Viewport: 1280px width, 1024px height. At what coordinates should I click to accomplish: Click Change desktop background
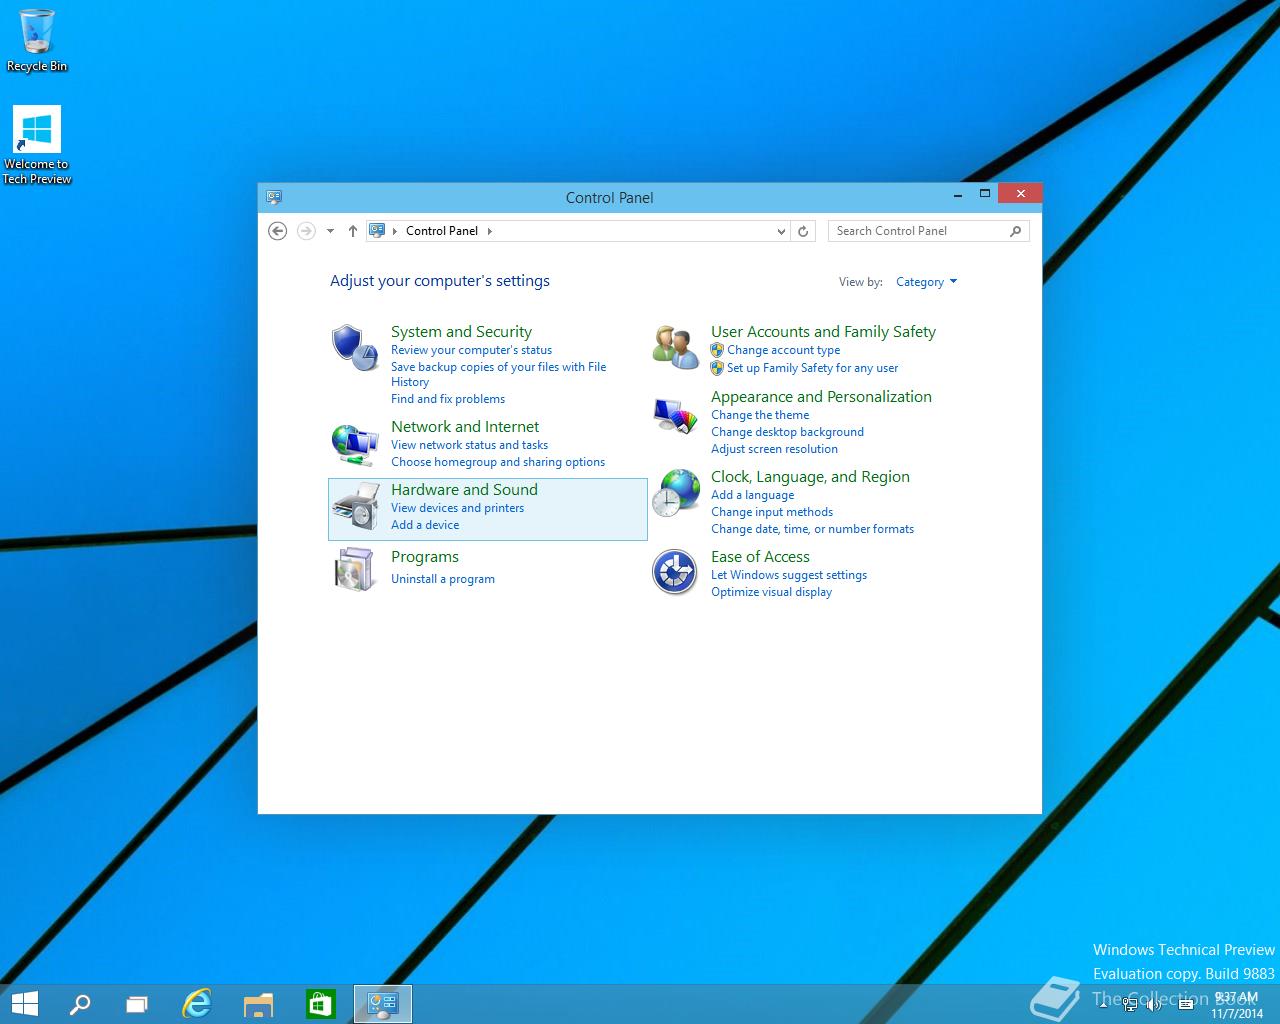(x=787, y=432)
